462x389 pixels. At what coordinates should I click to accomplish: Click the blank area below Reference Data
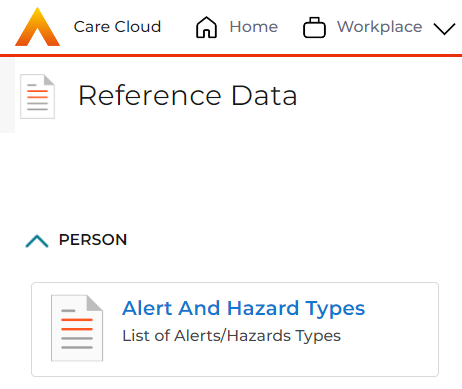coord(233,173)
